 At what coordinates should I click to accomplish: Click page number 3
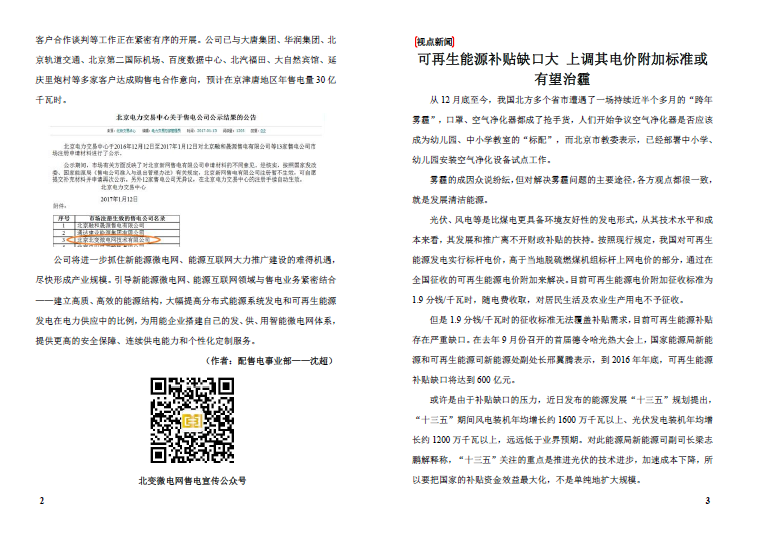pyautogui.click(x=708, y=501)
